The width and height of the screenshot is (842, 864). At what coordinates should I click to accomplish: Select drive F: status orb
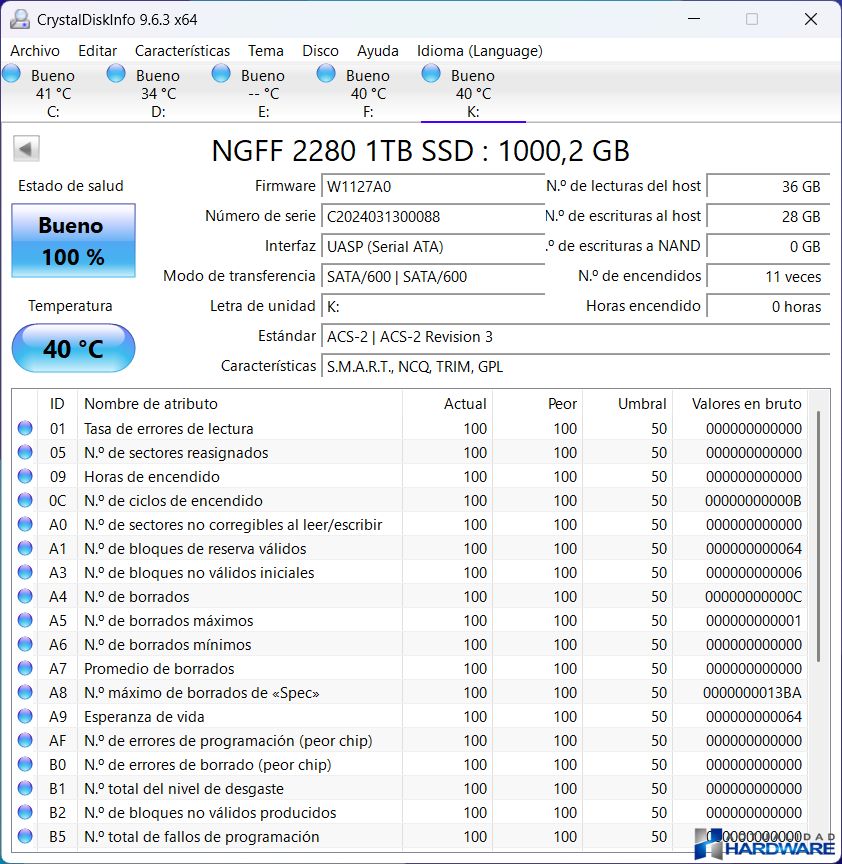[326, 74]
